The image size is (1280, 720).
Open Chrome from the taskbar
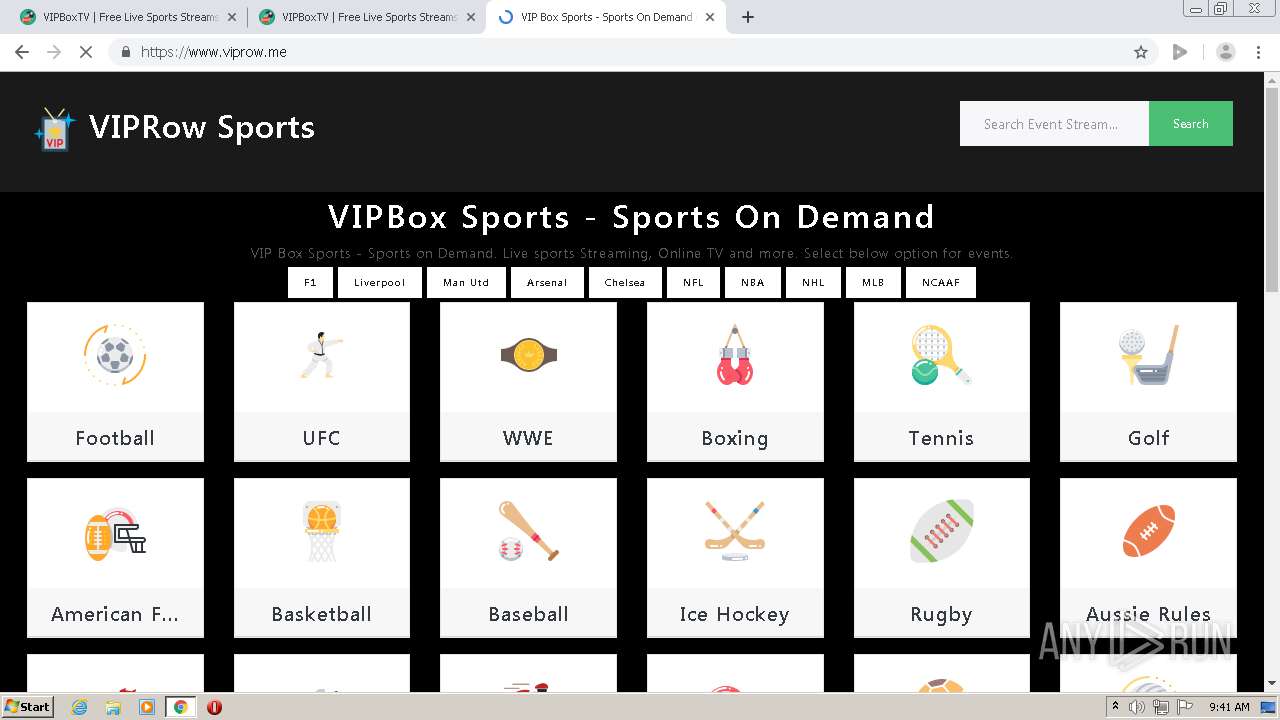click(x=180, y=707)
